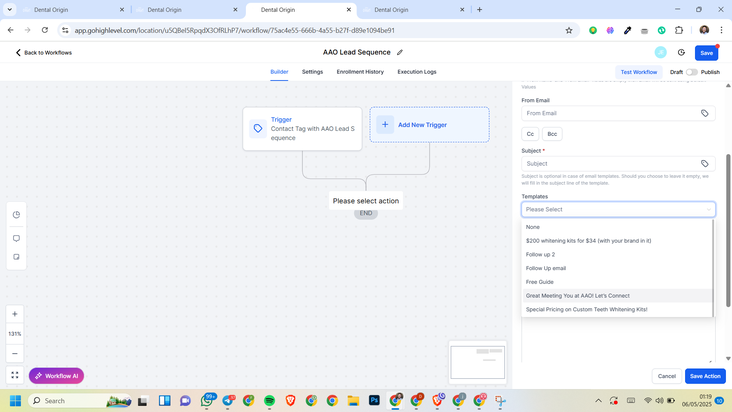This screenshot has width=732, height=412.
Task: Click the tag icon in From Email field
Action: 704,113
